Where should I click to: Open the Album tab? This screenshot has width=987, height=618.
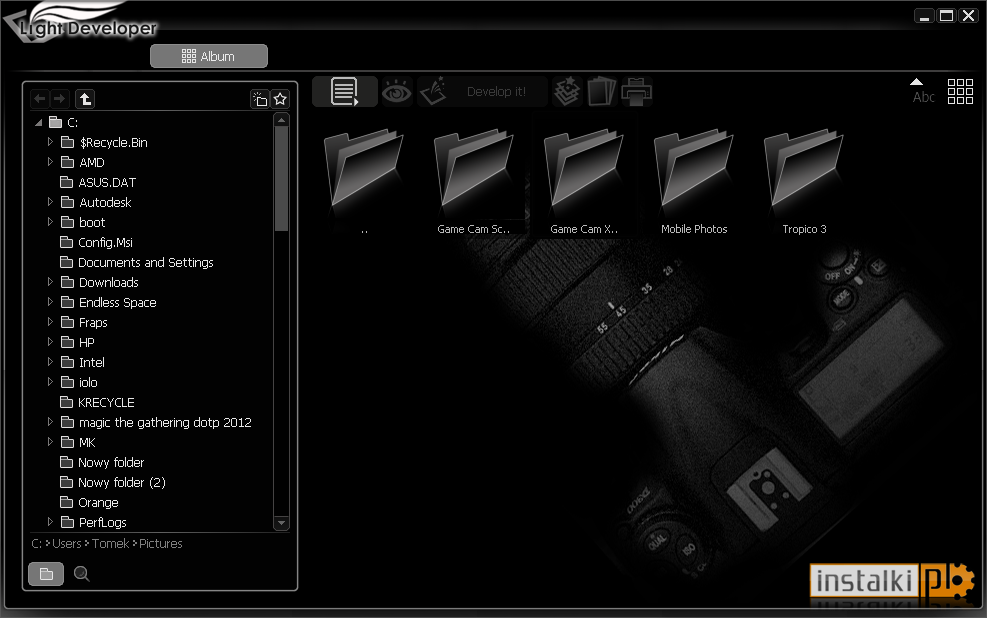(x=208, y=56)
